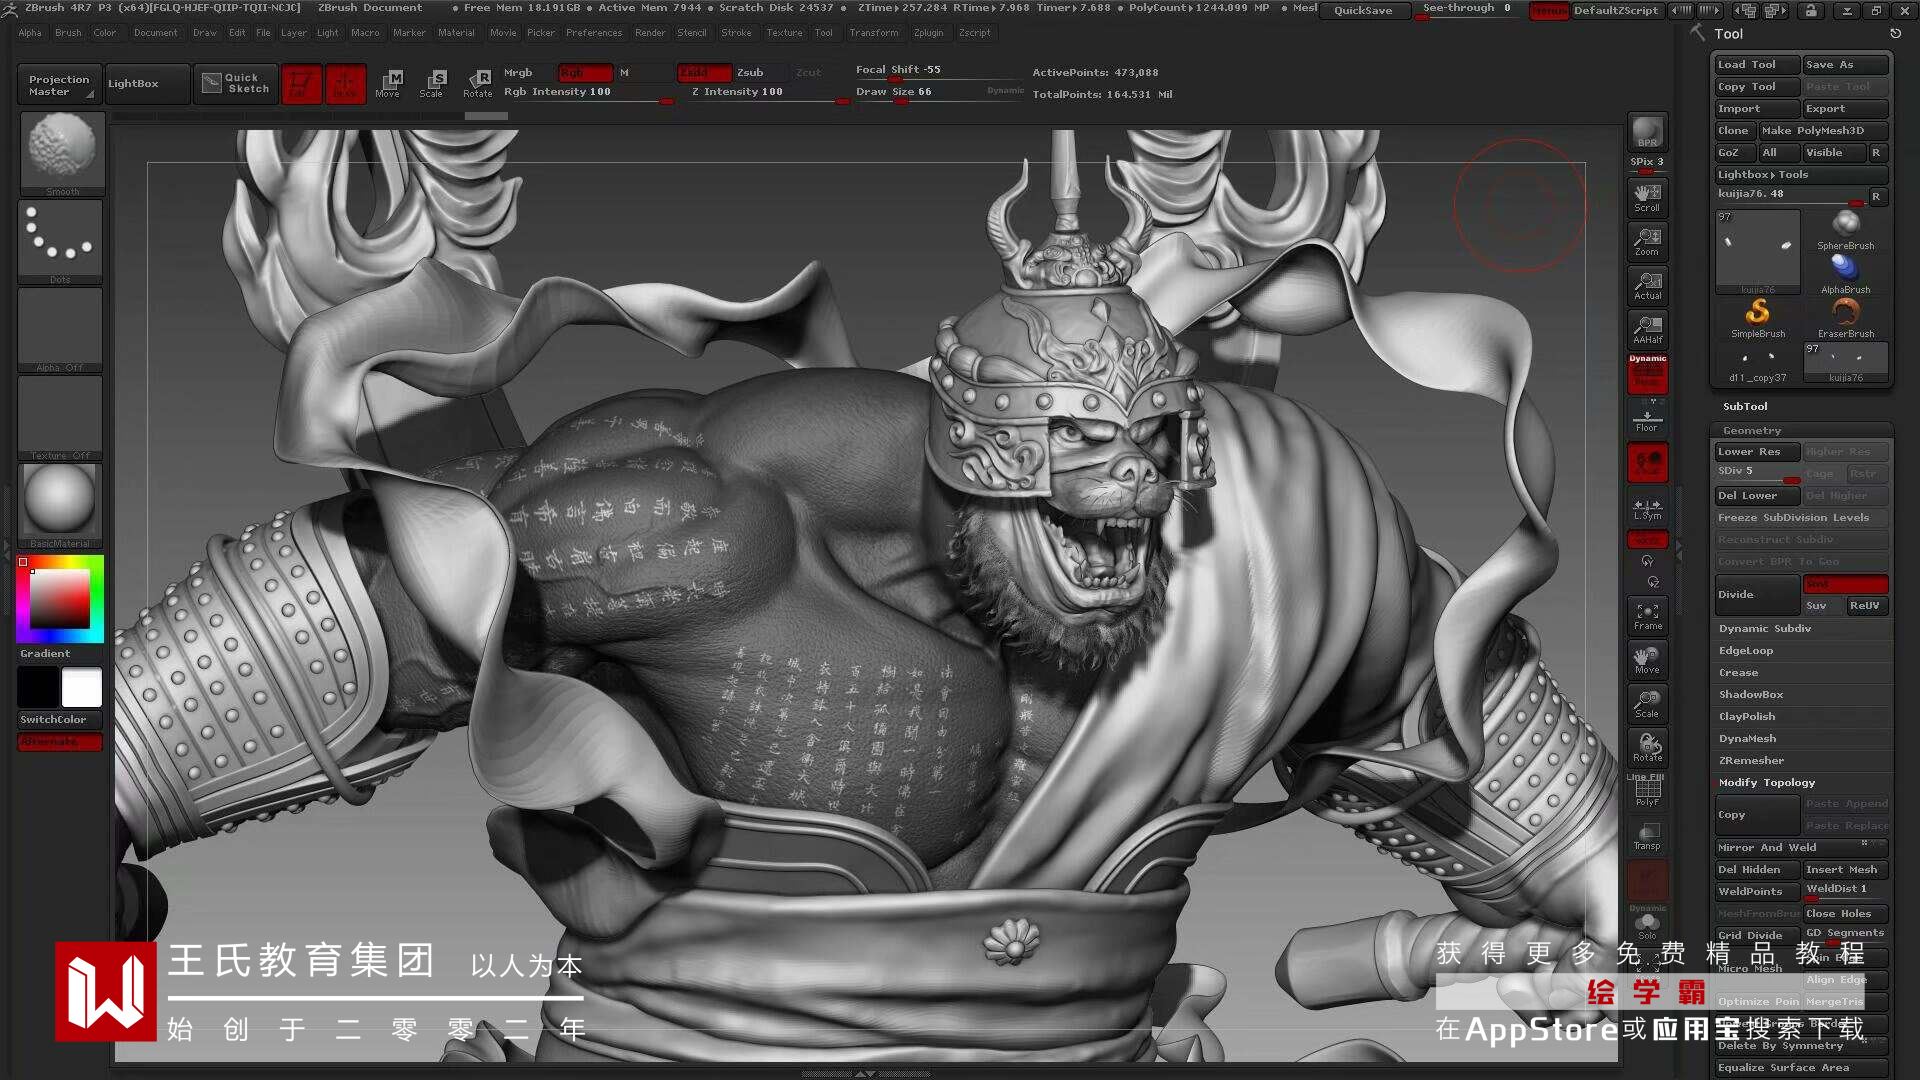
Task: Toggle the Floor grid
Action: coord(1647,417)
